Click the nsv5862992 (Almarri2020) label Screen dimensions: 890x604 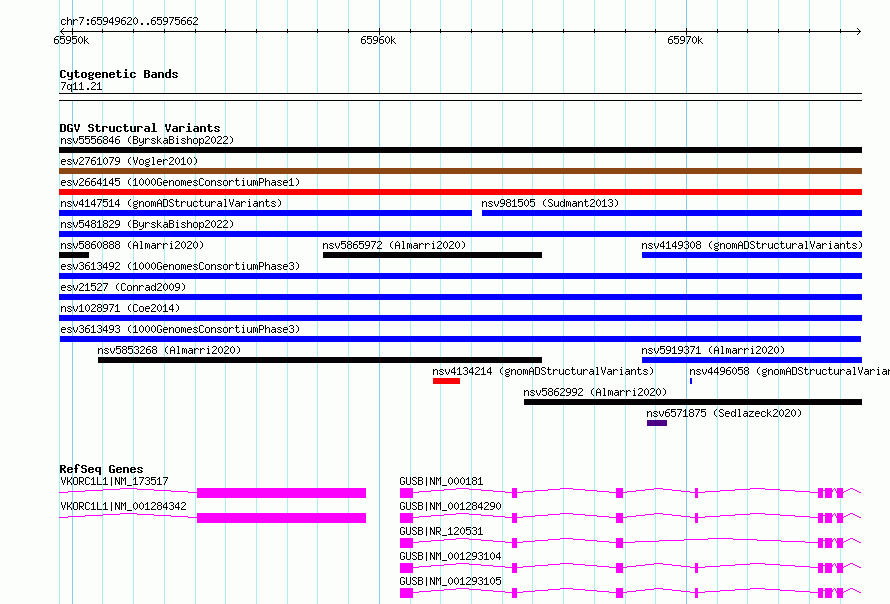pyautogui.click(x=595, y=392)
